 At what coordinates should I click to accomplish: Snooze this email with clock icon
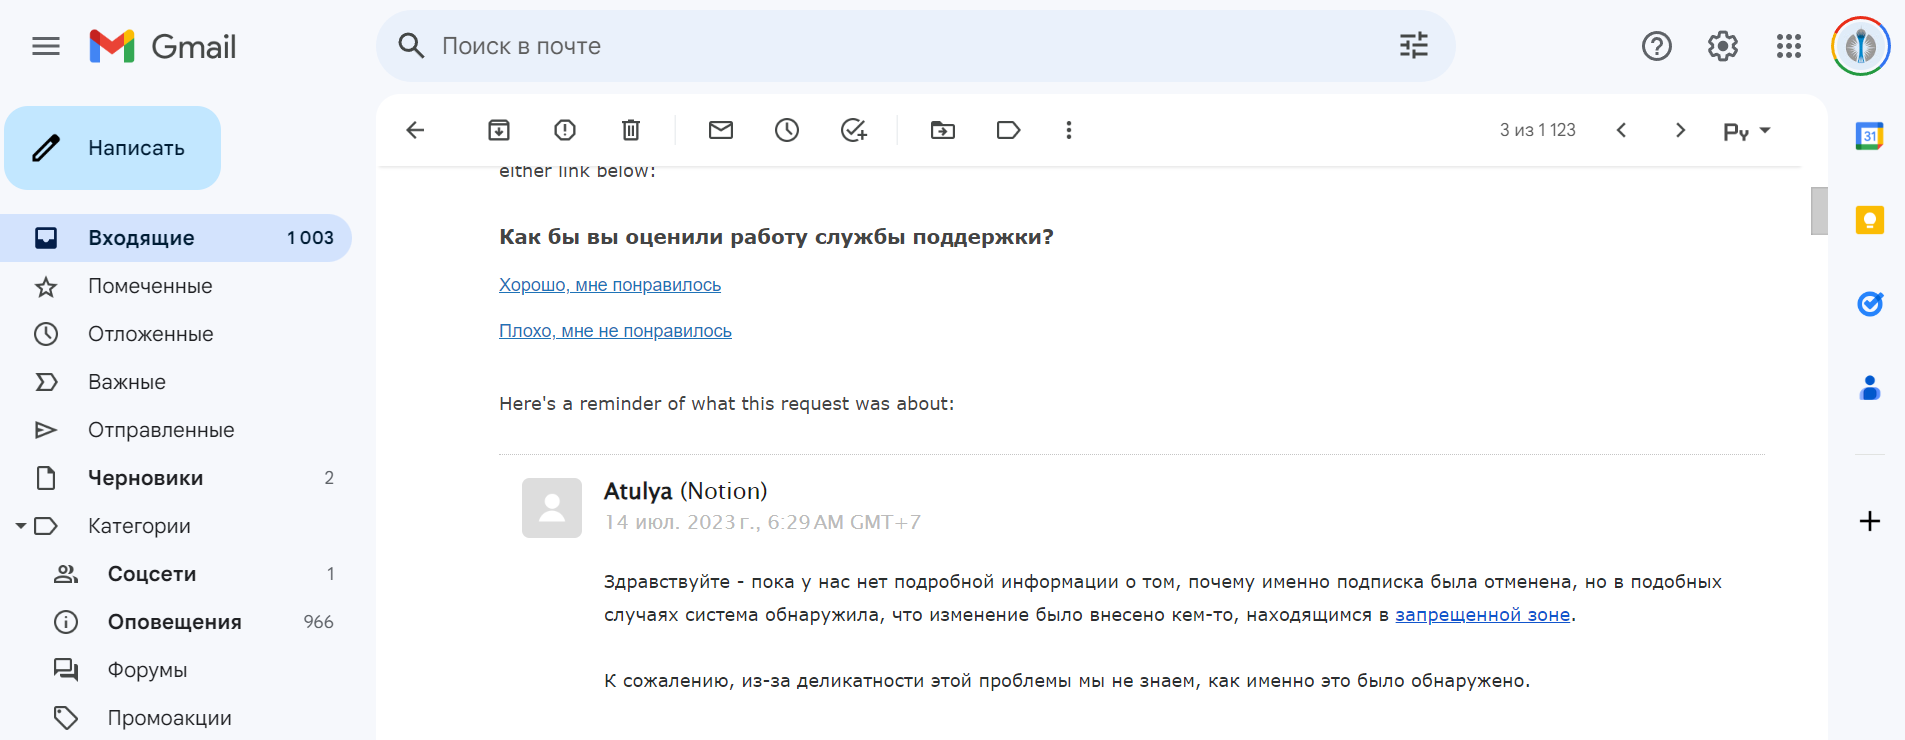(x=786, y=130)
